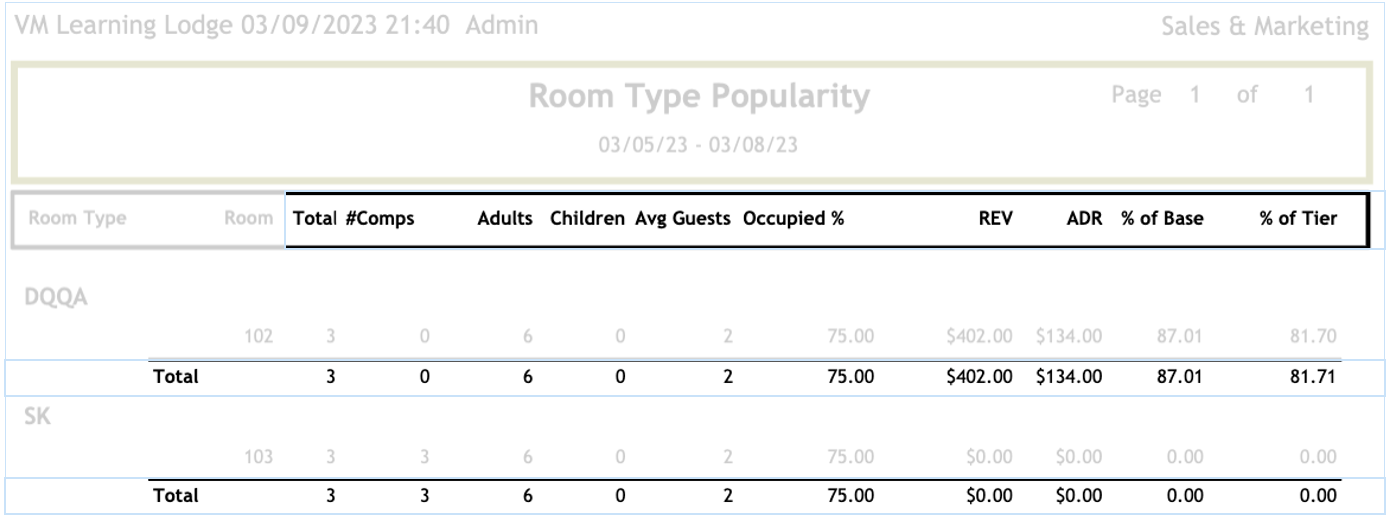1393x521 pixels.
Task: Click the Children column header
Action: point(587,219)
